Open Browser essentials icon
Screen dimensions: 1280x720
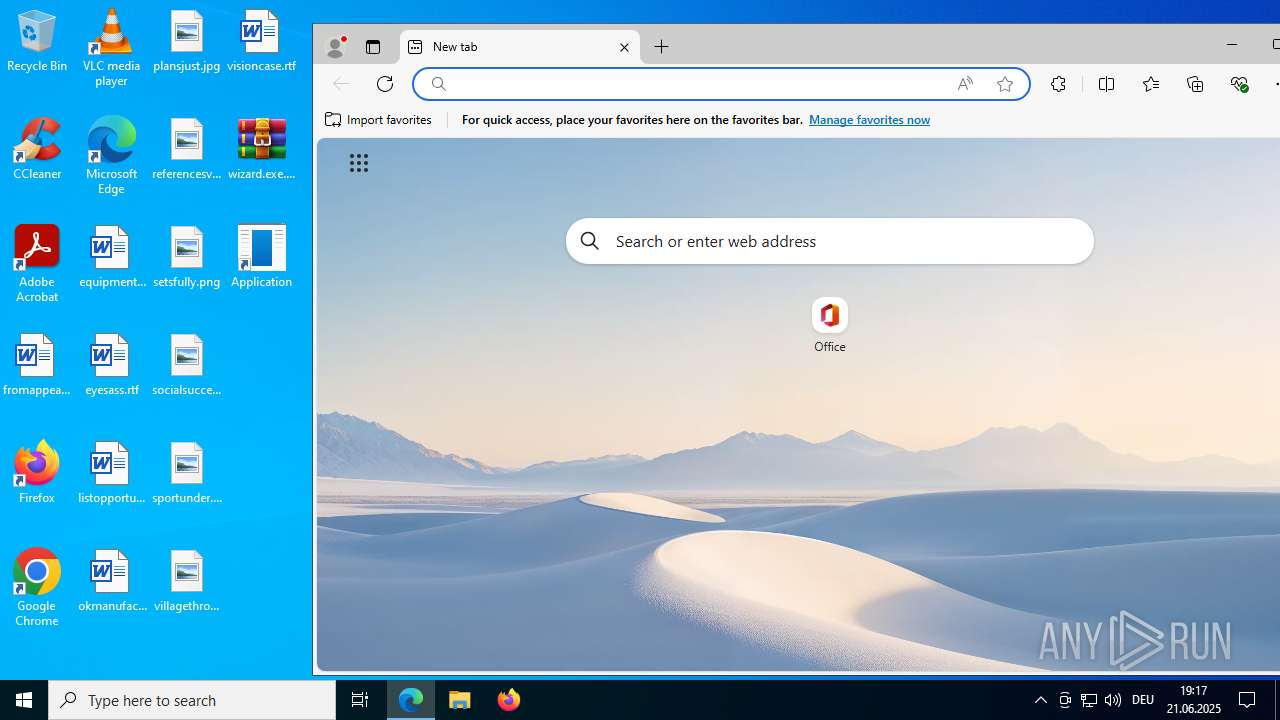tap(1239, 84)
